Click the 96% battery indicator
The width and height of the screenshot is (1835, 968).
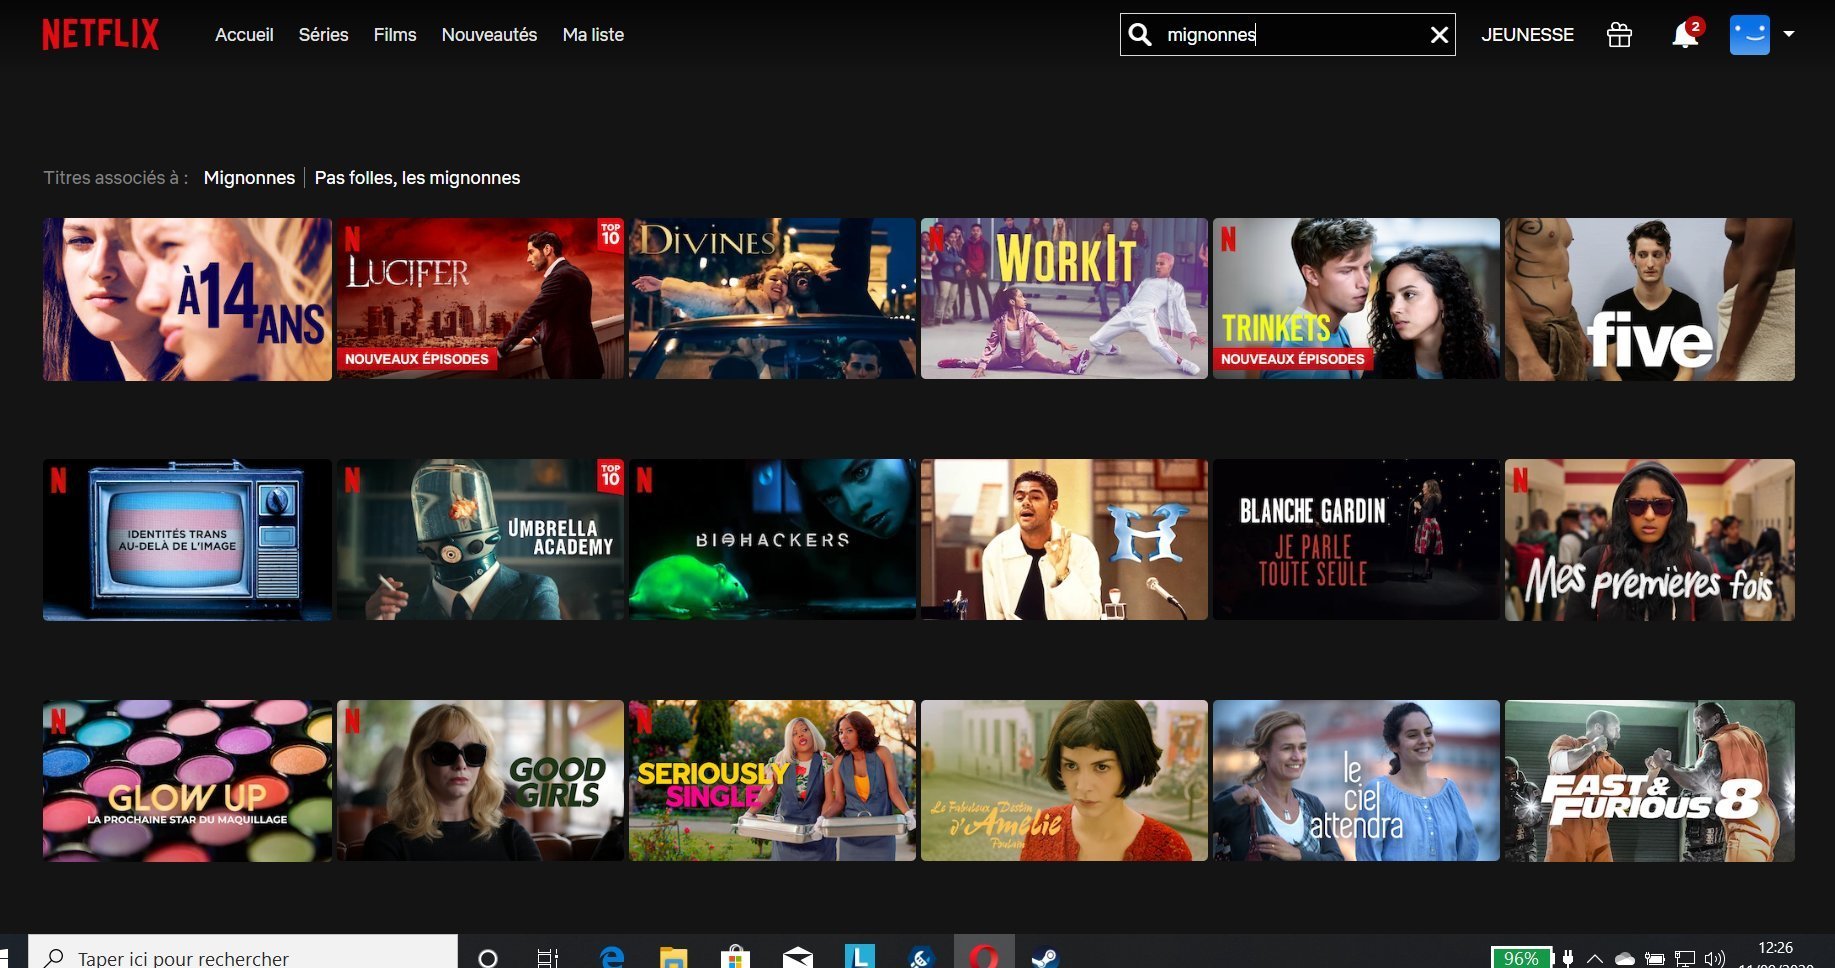click(1521, 957)
